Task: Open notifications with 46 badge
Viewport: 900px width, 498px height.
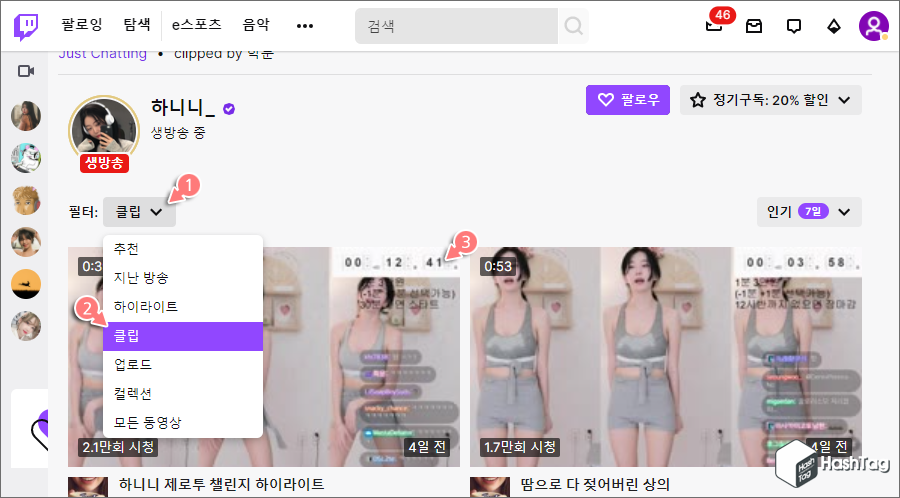Action: tap(715, 25)
